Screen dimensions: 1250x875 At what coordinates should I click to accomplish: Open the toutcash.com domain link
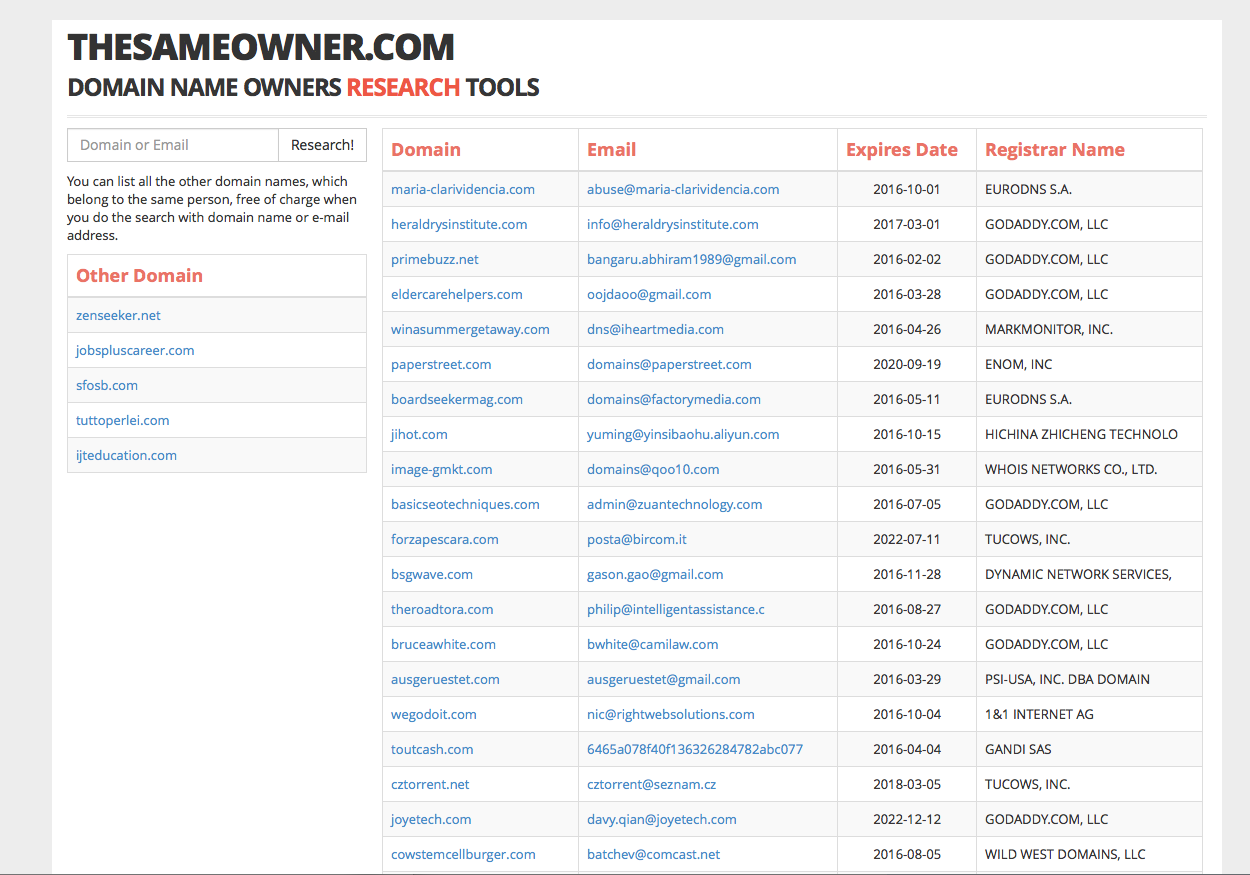click(x=431, y=748)
